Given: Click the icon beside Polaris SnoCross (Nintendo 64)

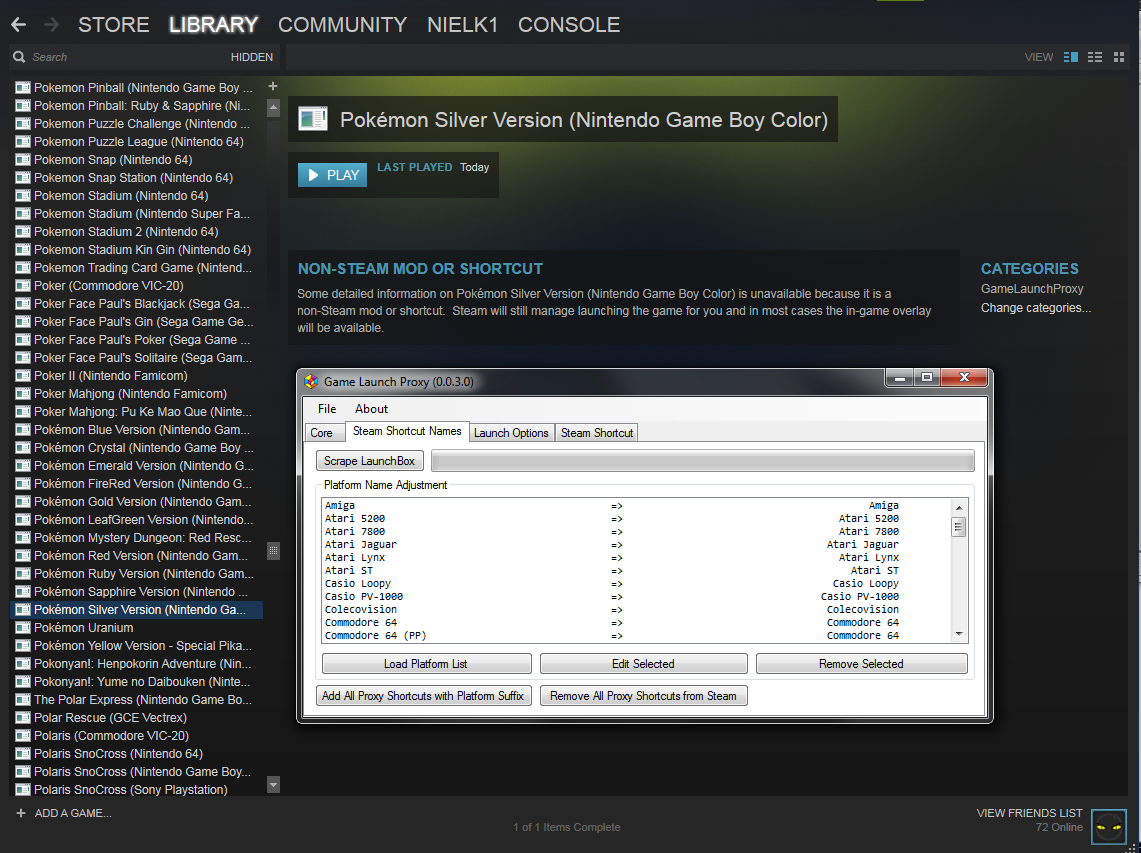Looking at the screenshot, I should coord(23,754).
